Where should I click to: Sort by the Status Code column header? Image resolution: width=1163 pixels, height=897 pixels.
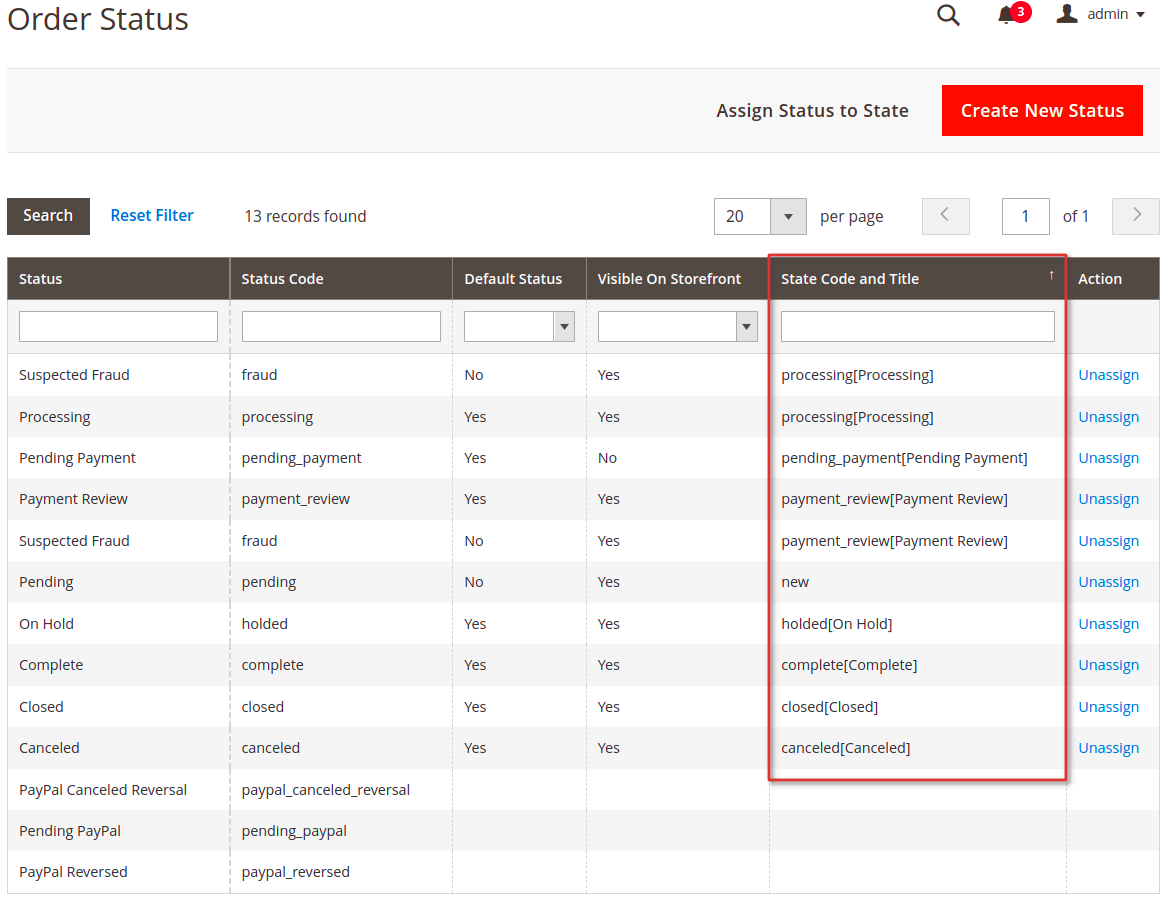coord(341,279)
